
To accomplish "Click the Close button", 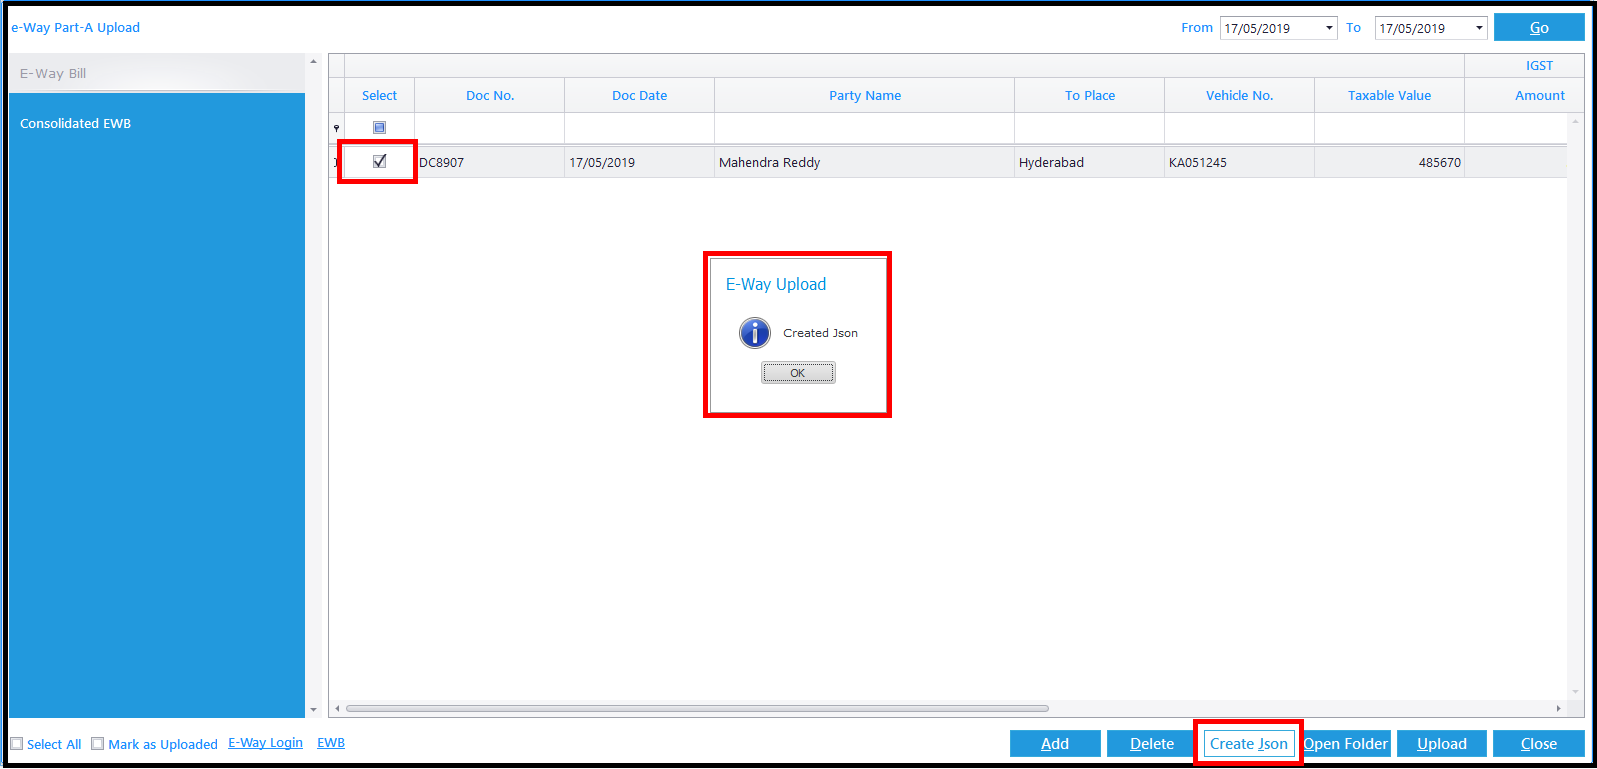I will tap(1539, 744).
